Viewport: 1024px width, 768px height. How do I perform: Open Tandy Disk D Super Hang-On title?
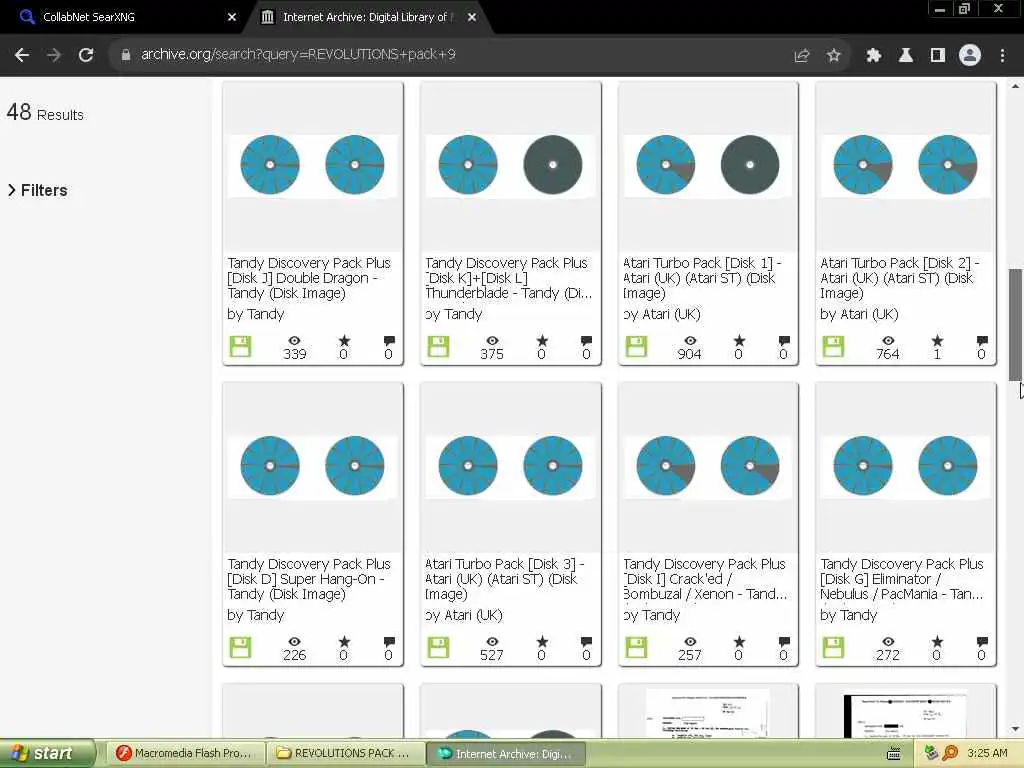[309, 579]
